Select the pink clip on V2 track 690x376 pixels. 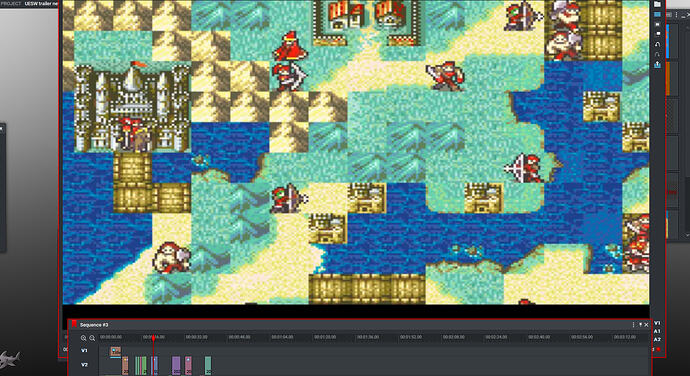click(x=188, y=365)
